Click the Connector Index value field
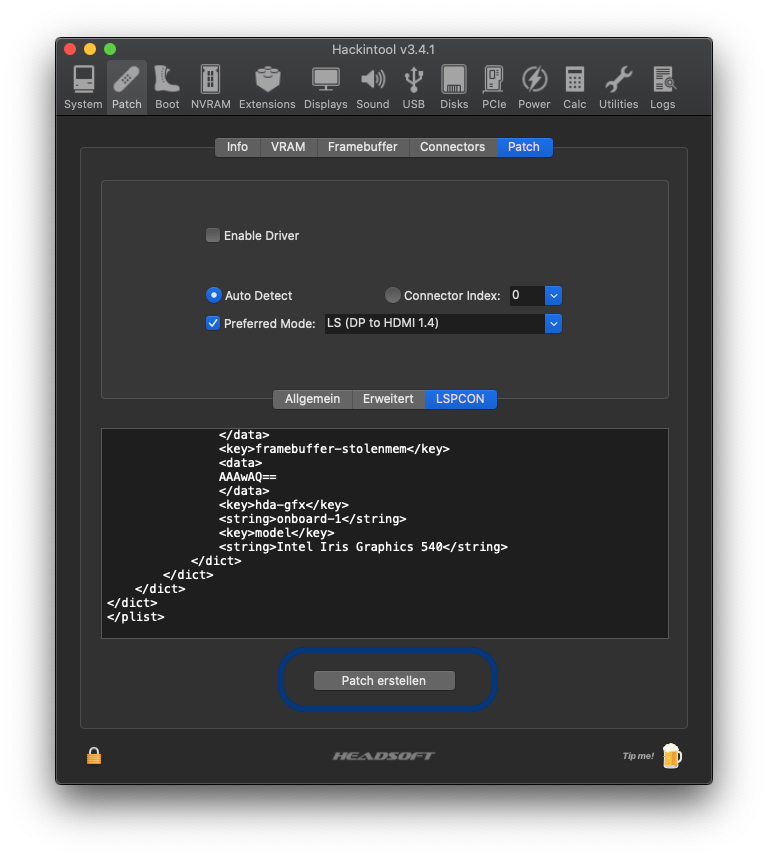 tap(527, 295)
